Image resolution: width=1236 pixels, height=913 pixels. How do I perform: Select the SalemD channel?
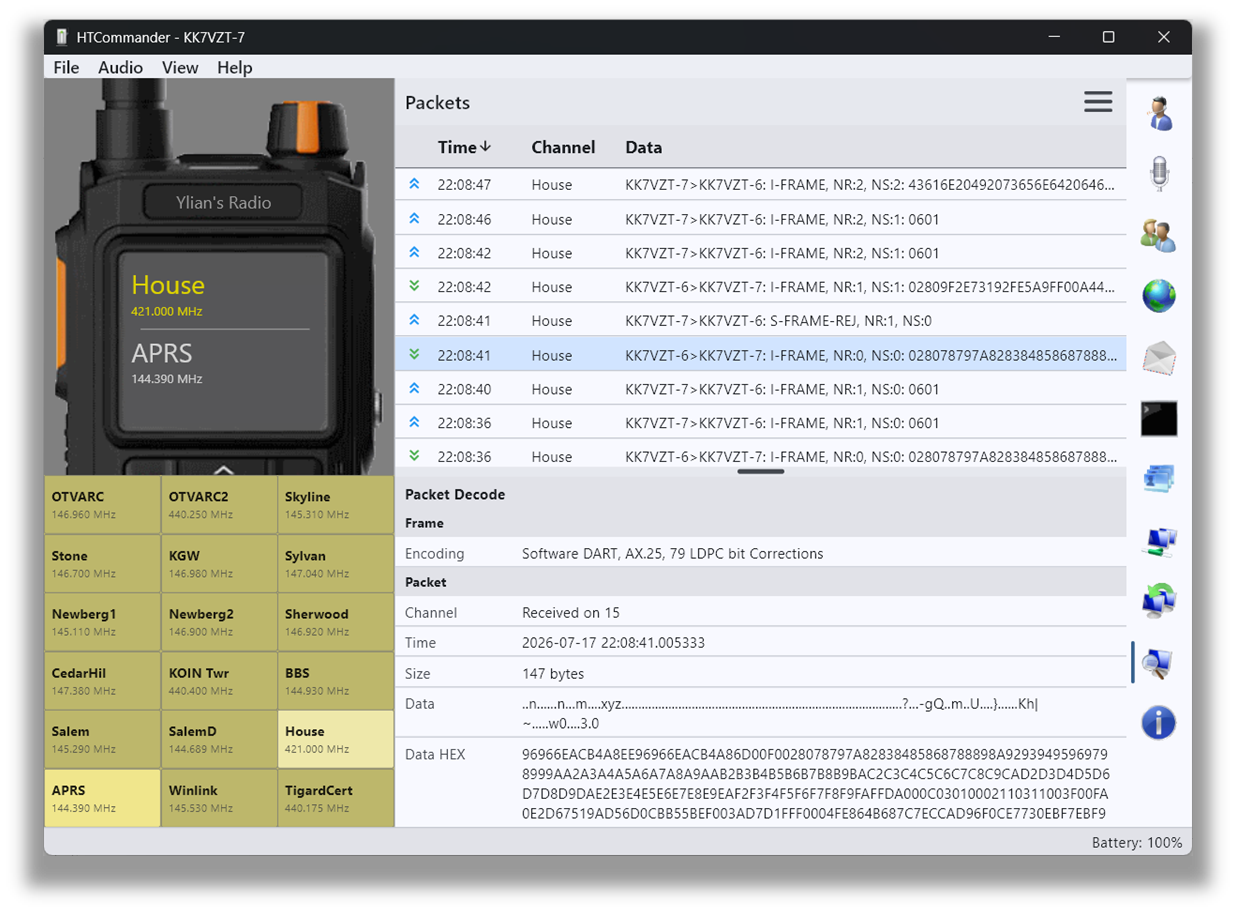click(x=219, y=740)
